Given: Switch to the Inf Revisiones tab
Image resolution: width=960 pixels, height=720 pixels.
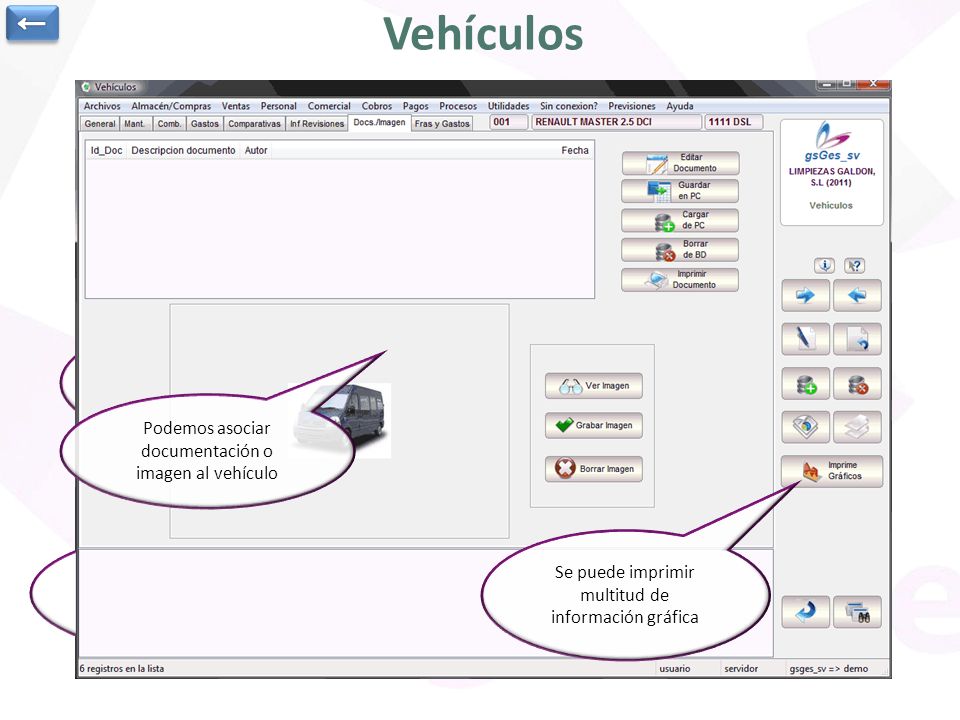Looking at the screenshot, I should [317, 124].
